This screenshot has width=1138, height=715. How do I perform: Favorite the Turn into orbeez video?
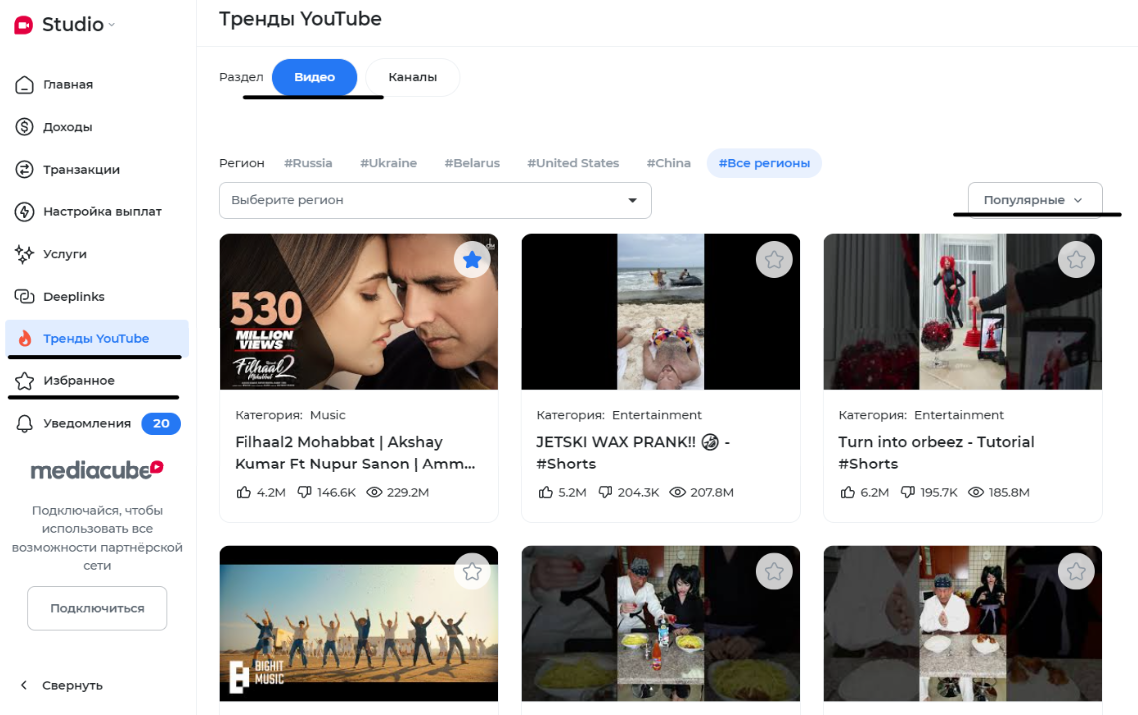(x=1076, y=259)
